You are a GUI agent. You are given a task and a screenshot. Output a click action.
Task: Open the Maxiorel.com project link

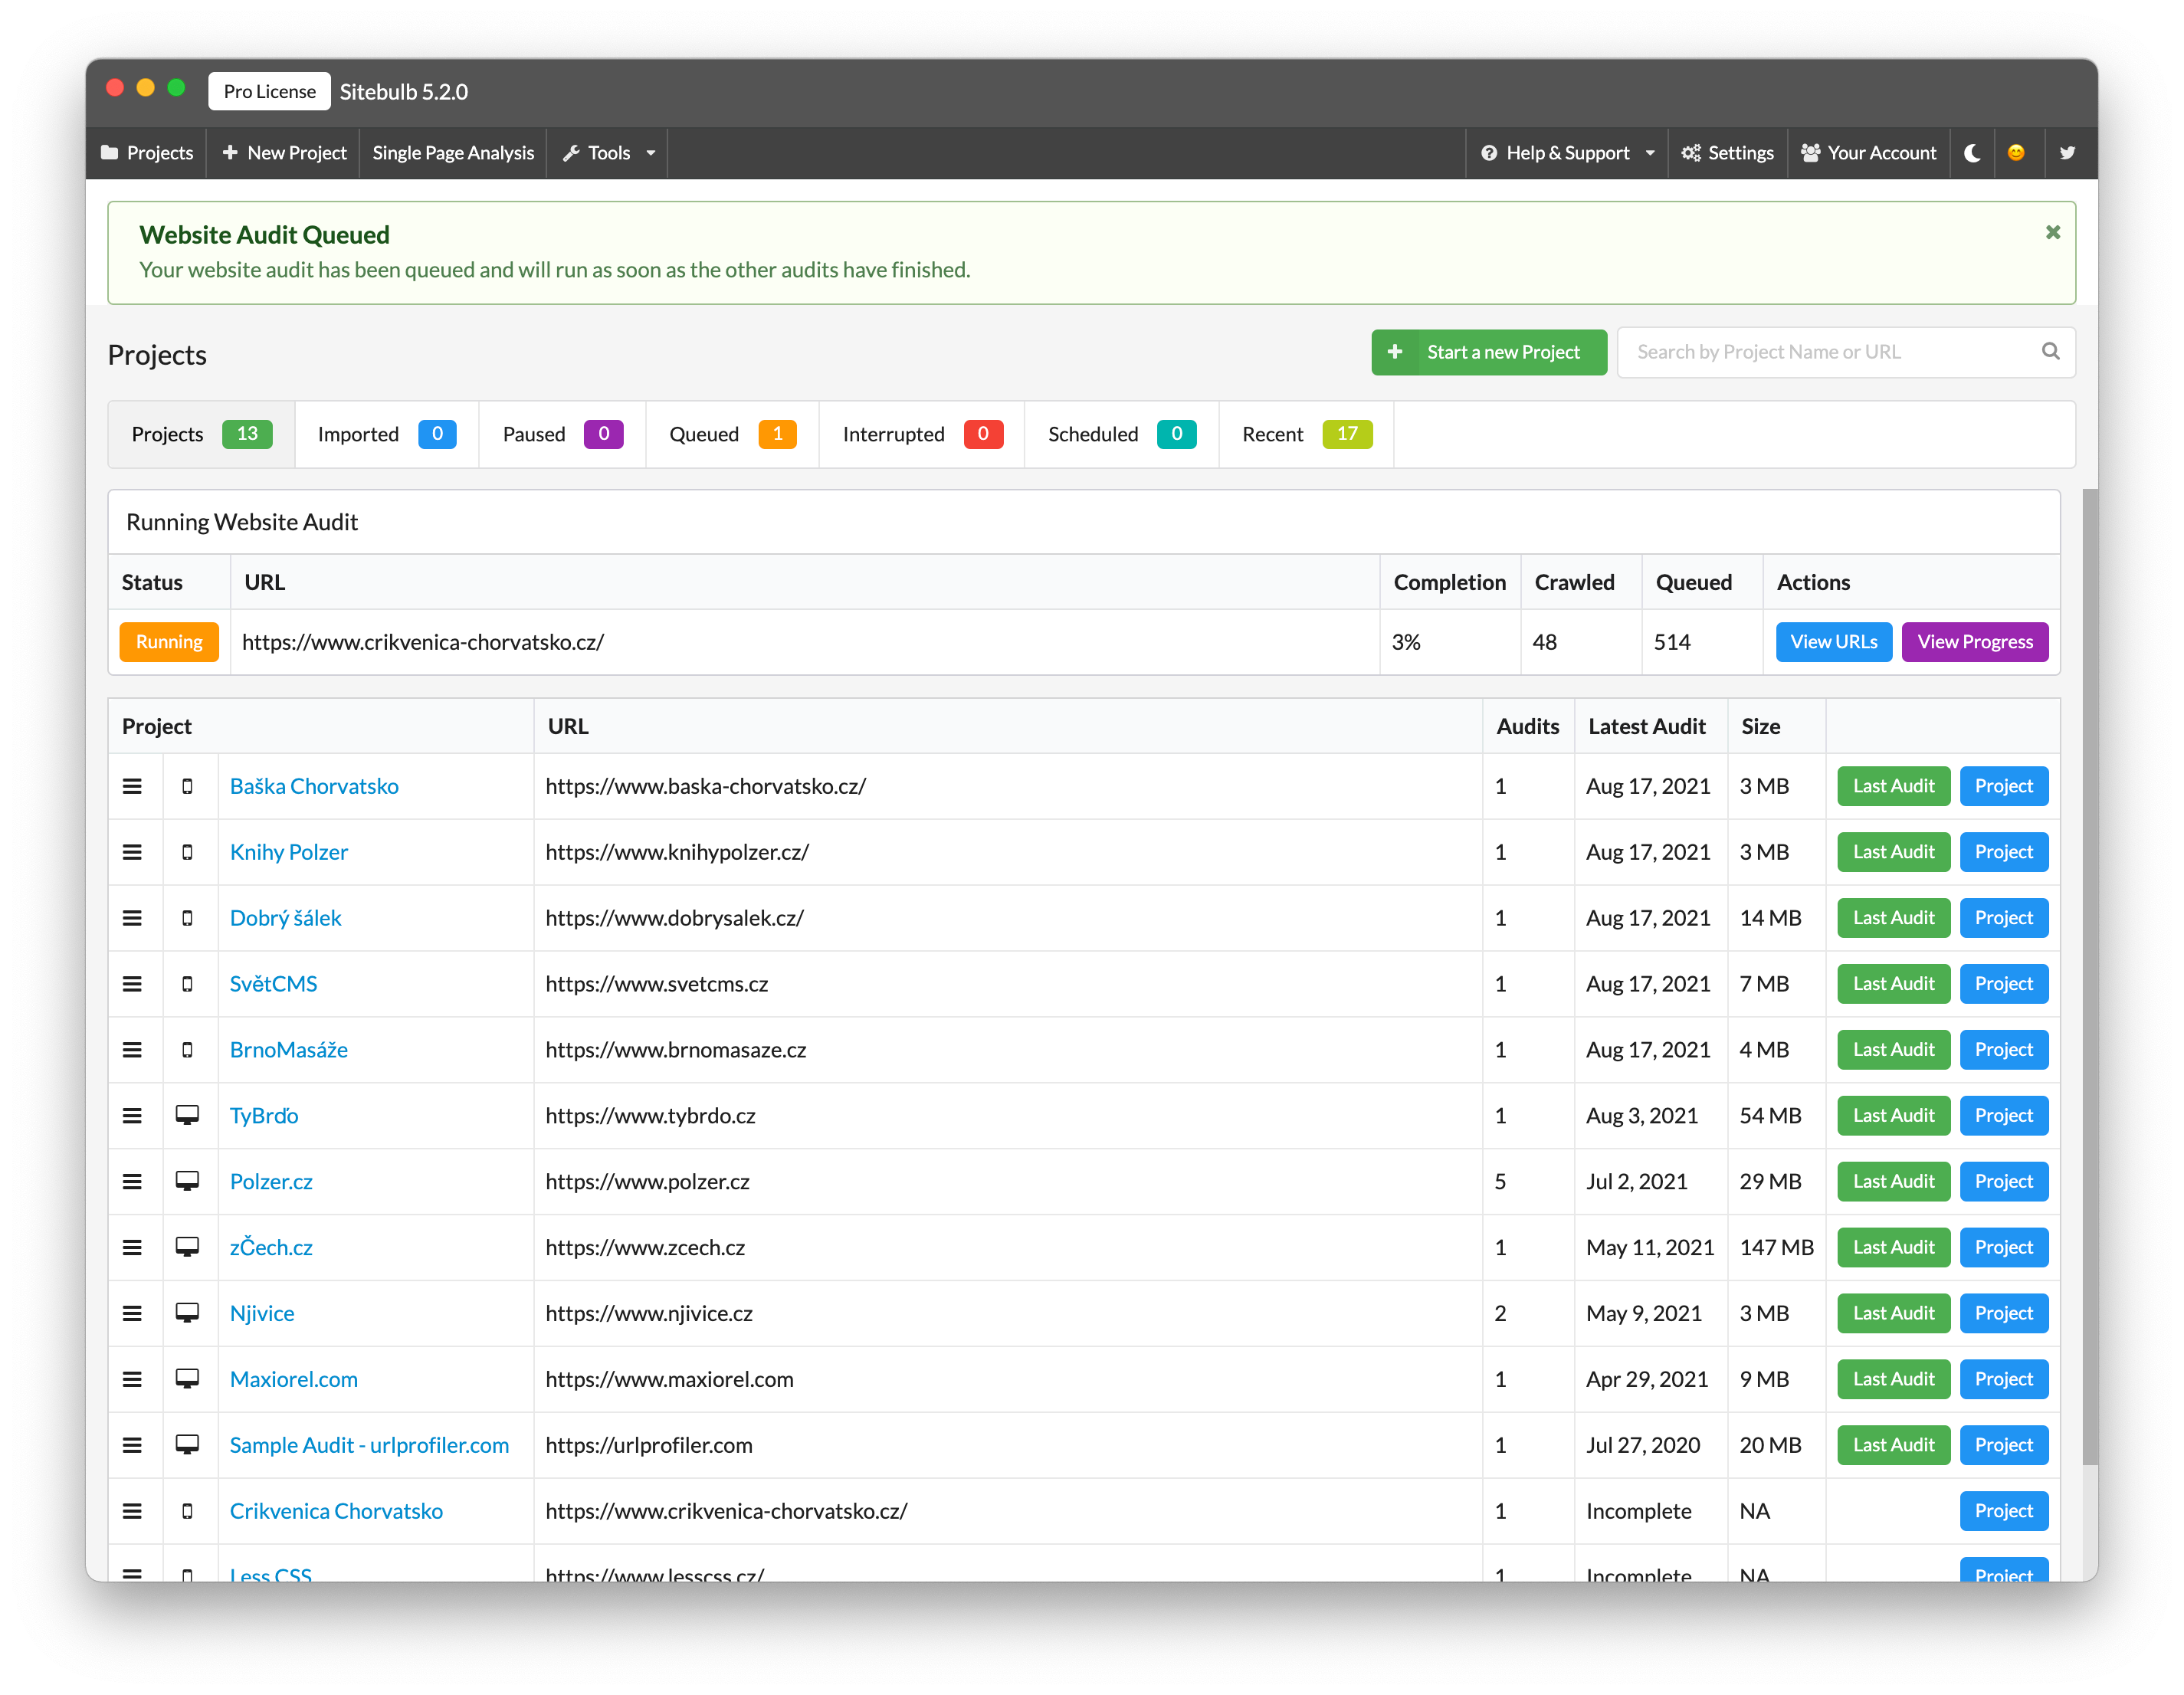tap(294, 1380)
